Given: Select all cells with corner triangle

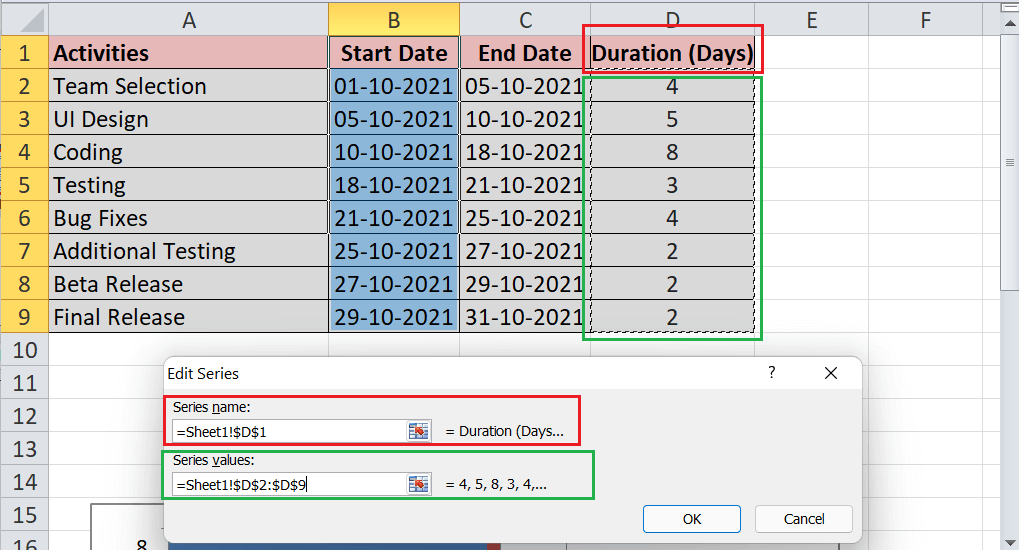Looking at the screenshot, I should (x=25, y=20).
